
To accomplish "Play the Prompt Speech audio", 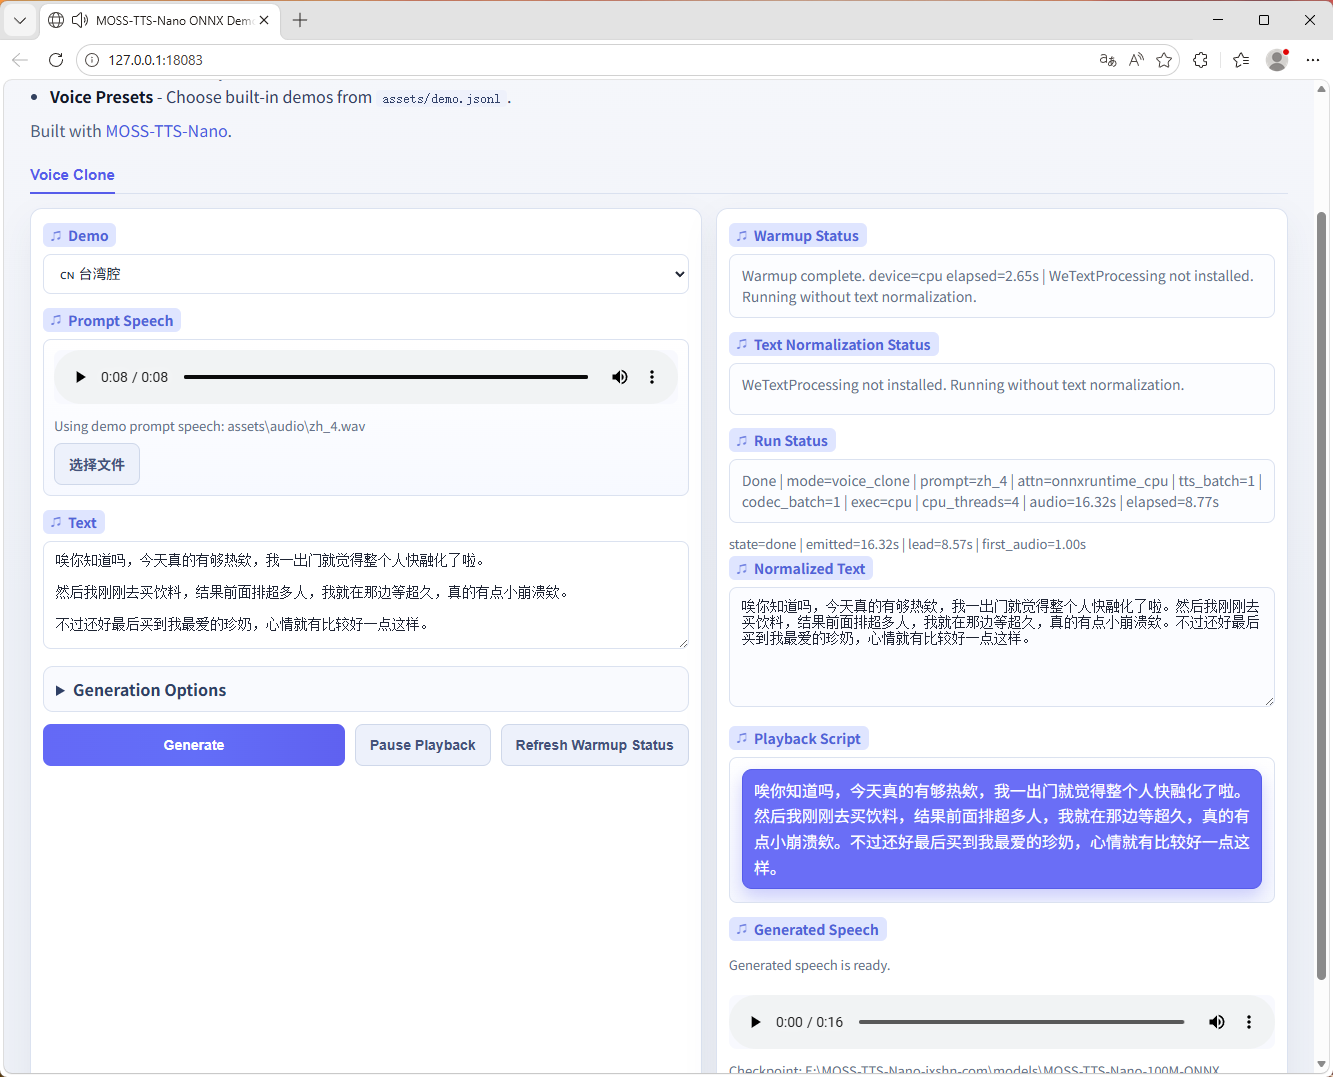I will tap(81, 377).
